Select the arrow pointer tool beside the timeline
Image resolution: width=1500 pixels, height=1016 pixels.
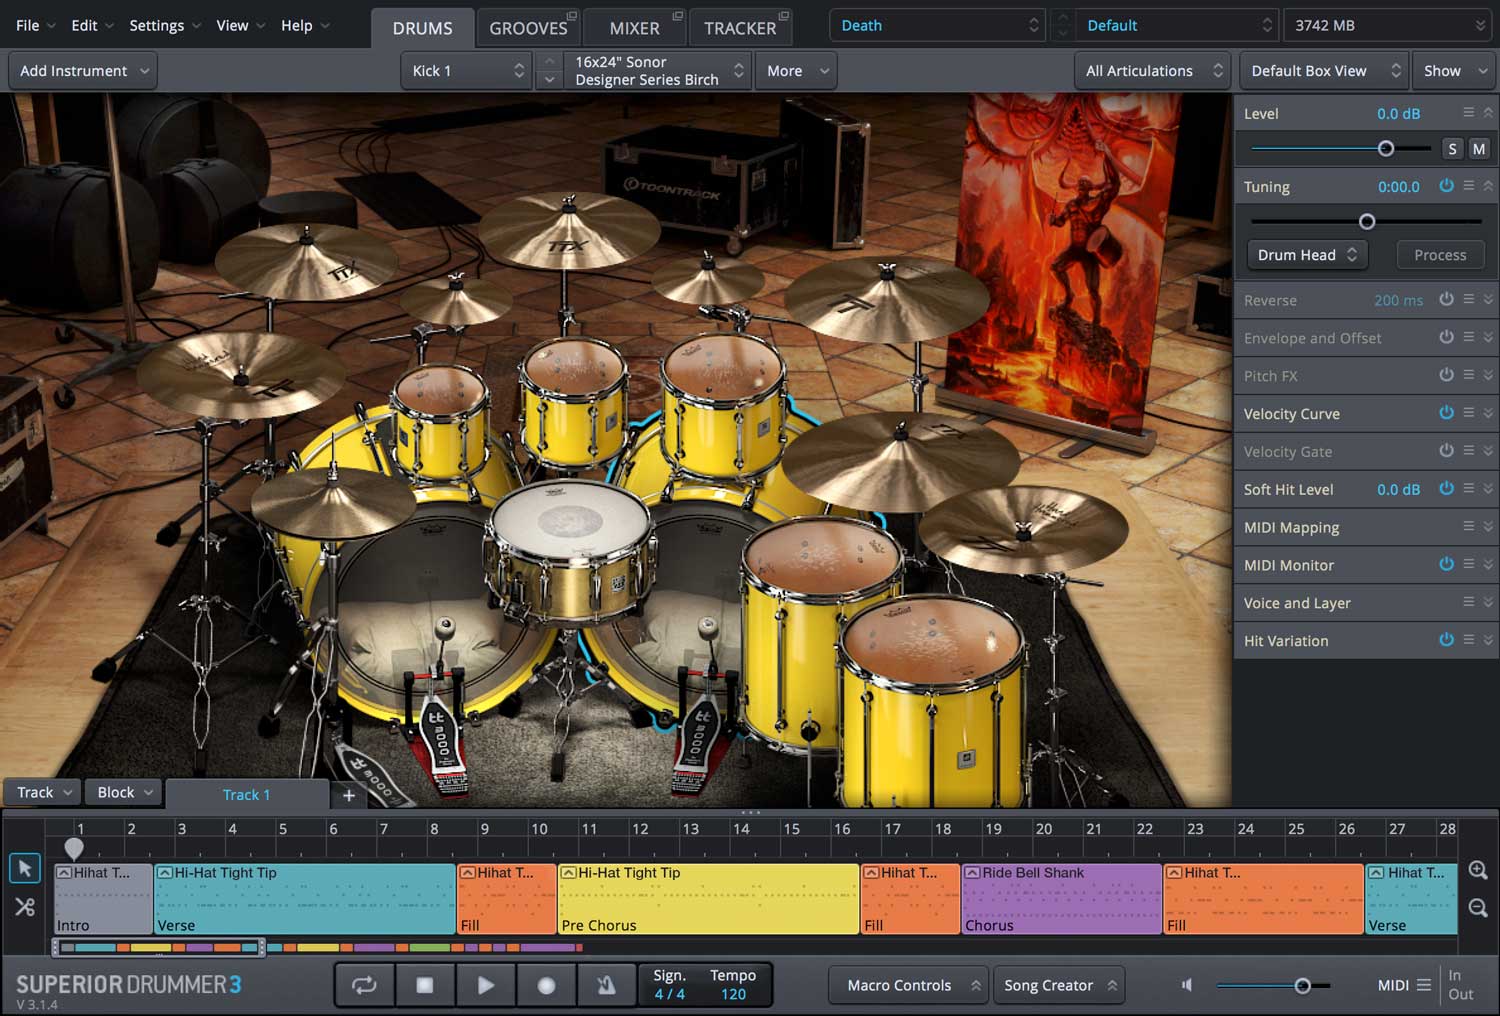[x=24, y=868]
